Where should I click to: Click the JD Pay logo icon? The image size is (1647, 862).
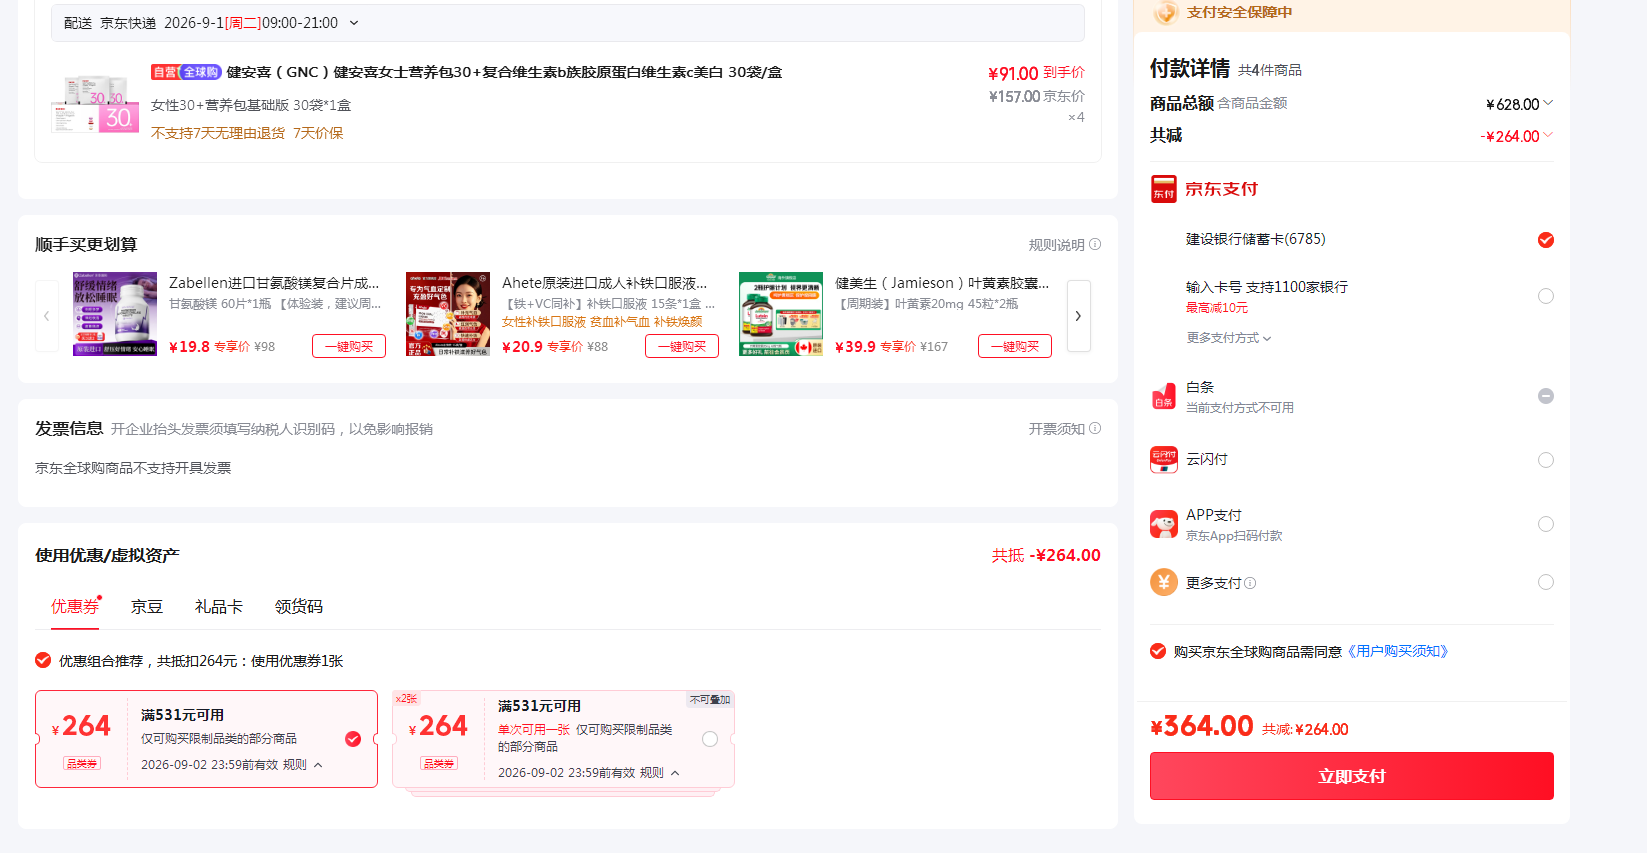1163,189
